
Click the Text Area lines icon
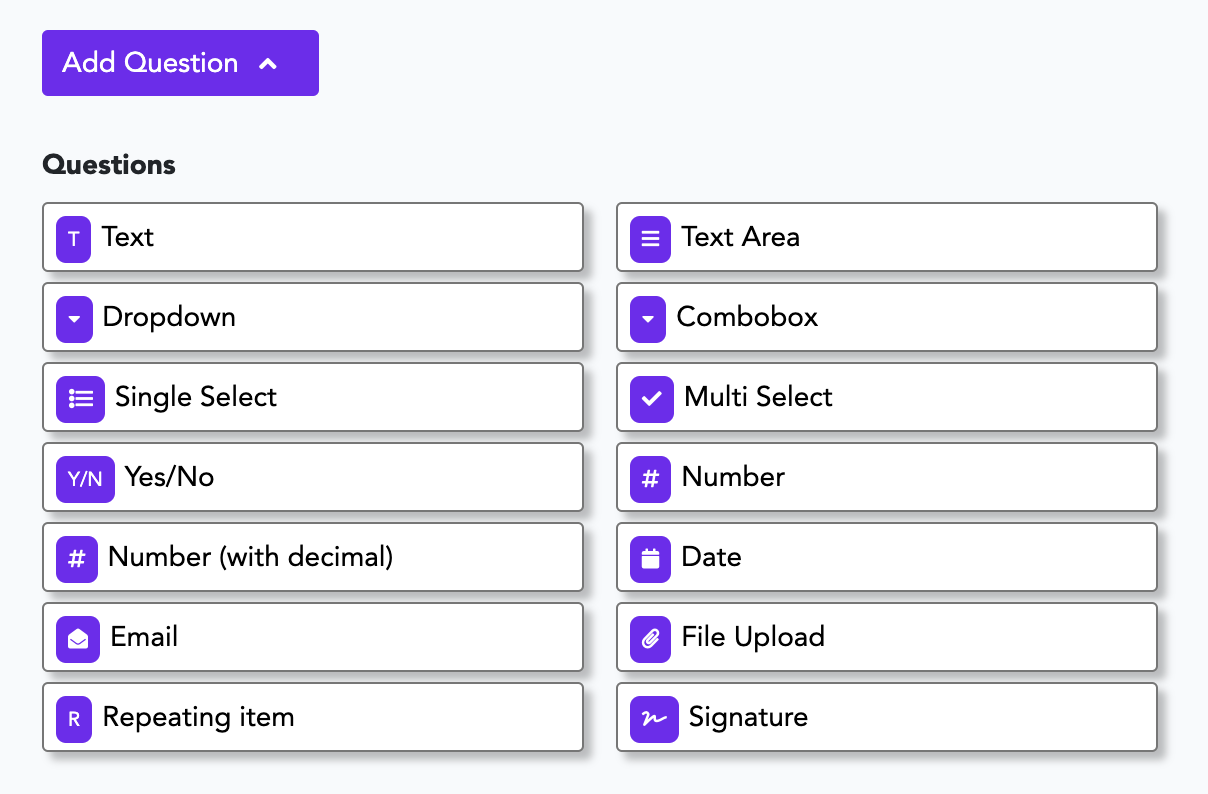(x=650, y=238)
